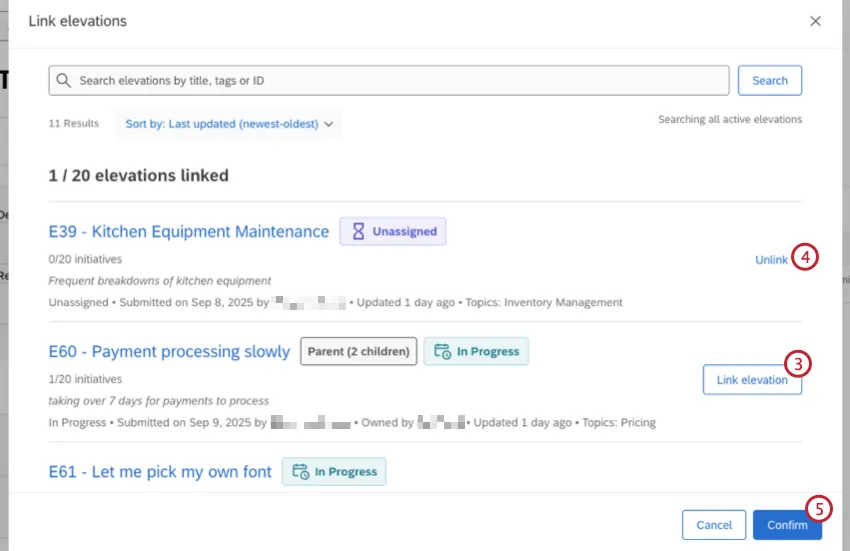The height and width of the screenshot is (551, 850).
Task: Click the sort dropdown chevron arrow
Action: point(329,124)
